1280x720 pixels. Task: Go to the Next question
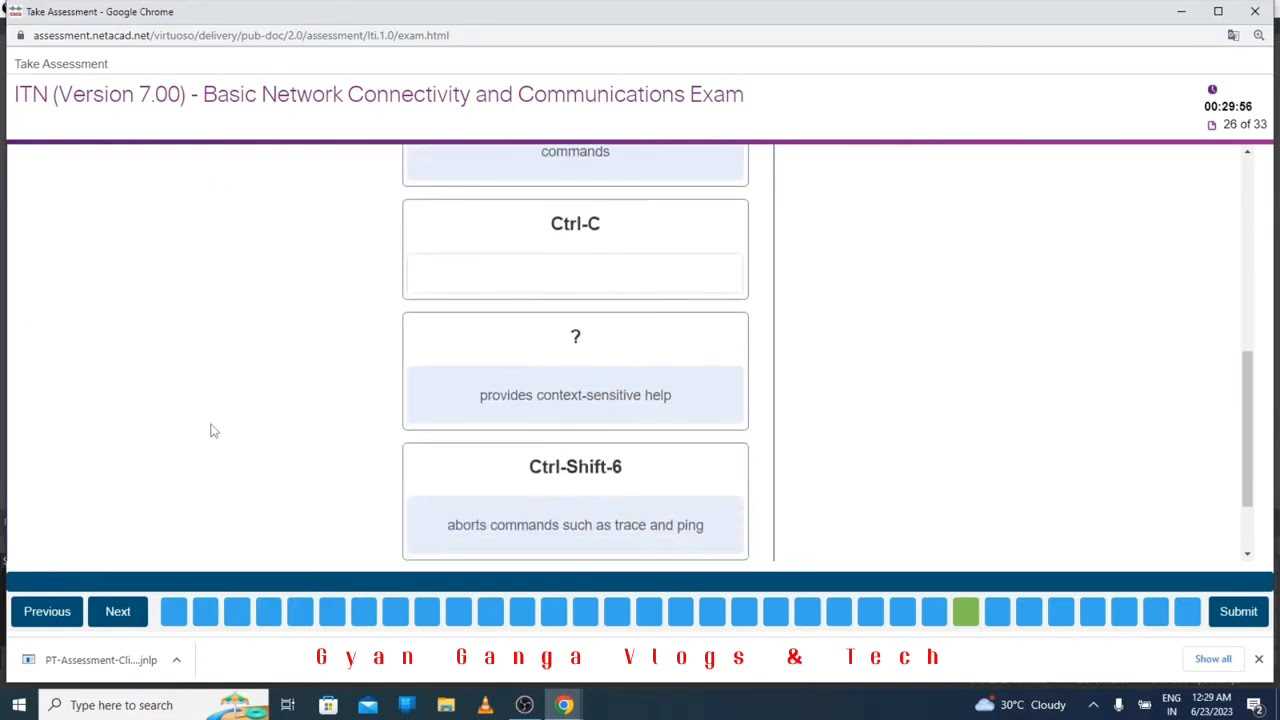tap(118, 611)
